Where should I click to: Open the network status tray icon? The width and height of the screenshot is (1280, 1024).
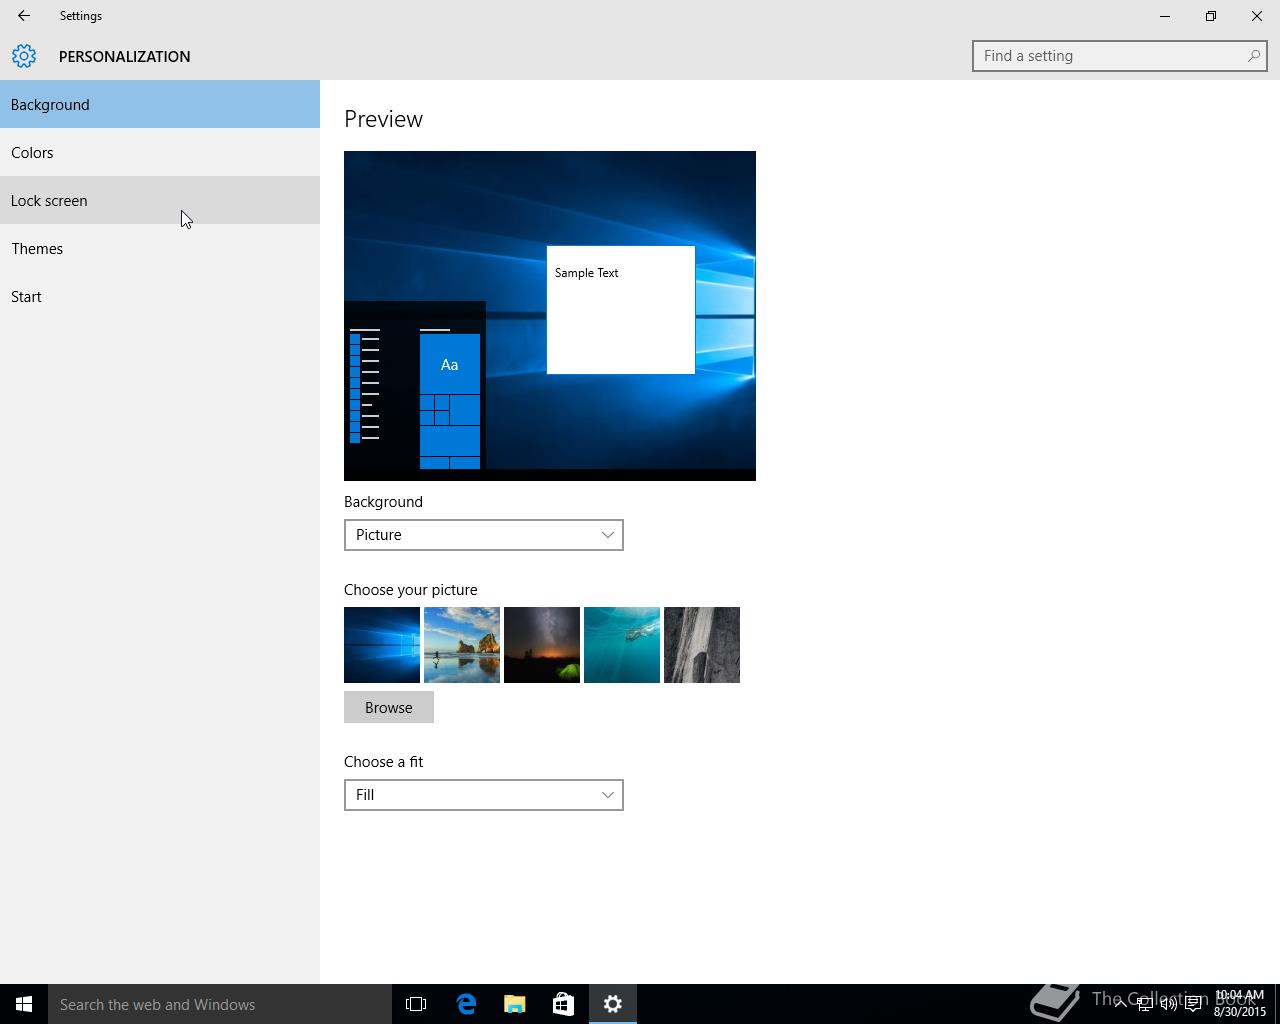point(1144,1004)
